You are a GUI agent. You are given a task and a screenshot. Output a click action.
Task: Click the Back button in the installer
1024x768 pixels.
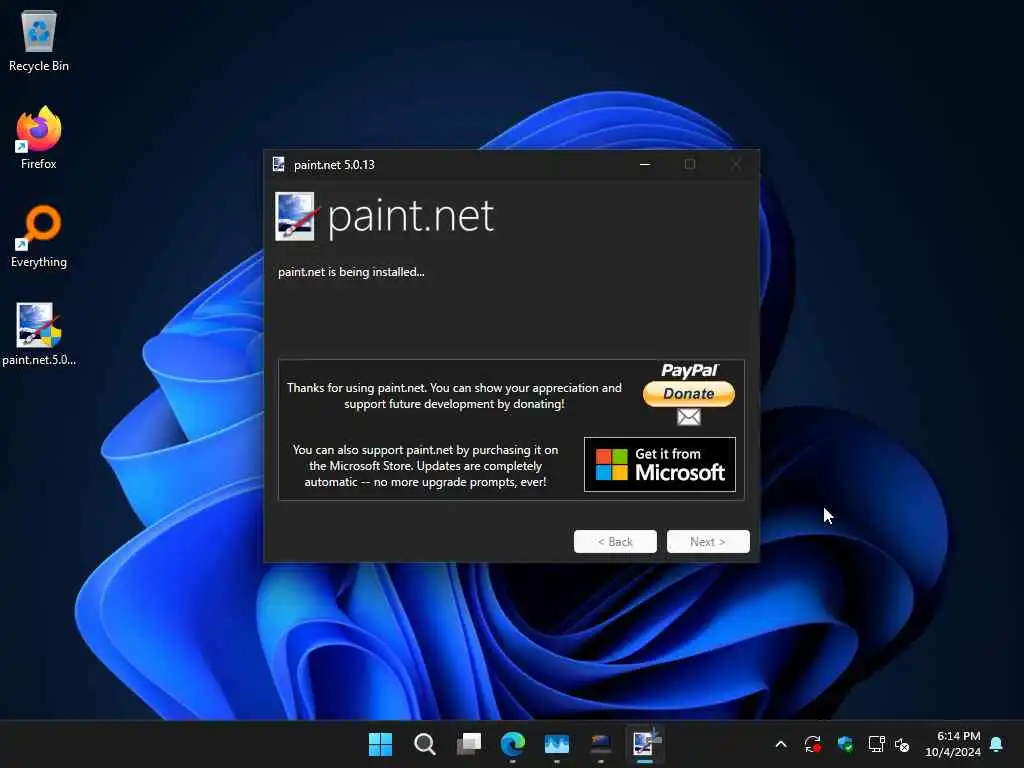(615, 541)
